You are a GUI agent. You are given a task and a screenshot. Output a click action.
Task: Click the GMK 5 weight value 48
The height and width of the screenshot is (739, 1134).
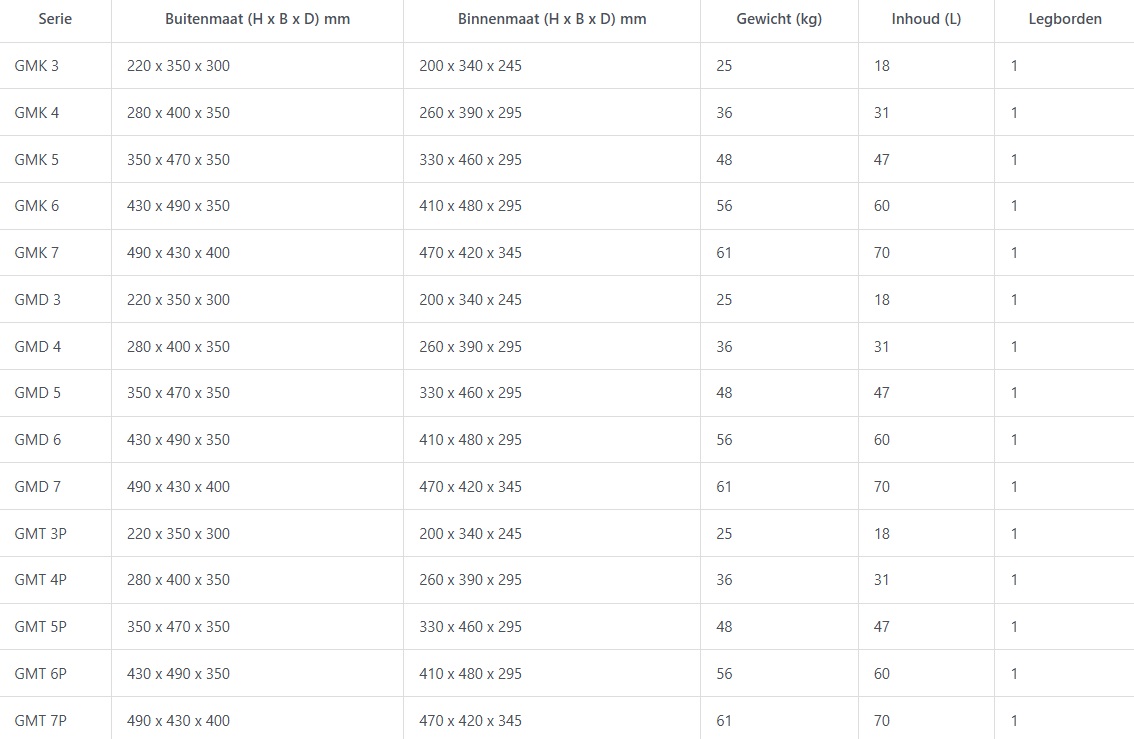(x=724, y=160)
